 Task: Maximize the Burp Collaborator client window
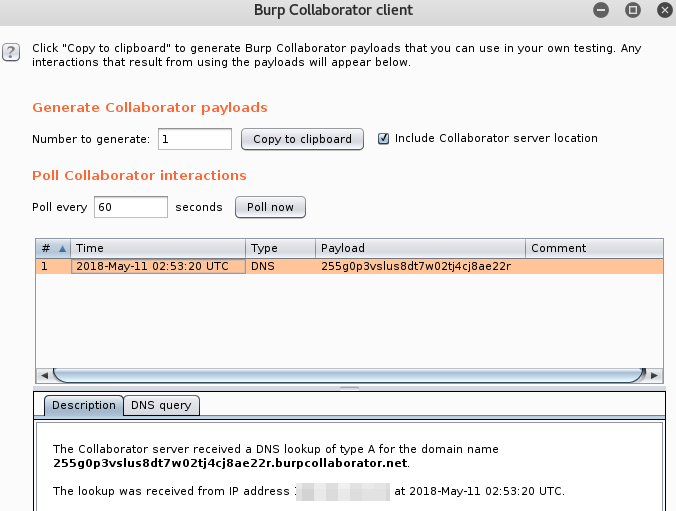(x=632, y=10)
